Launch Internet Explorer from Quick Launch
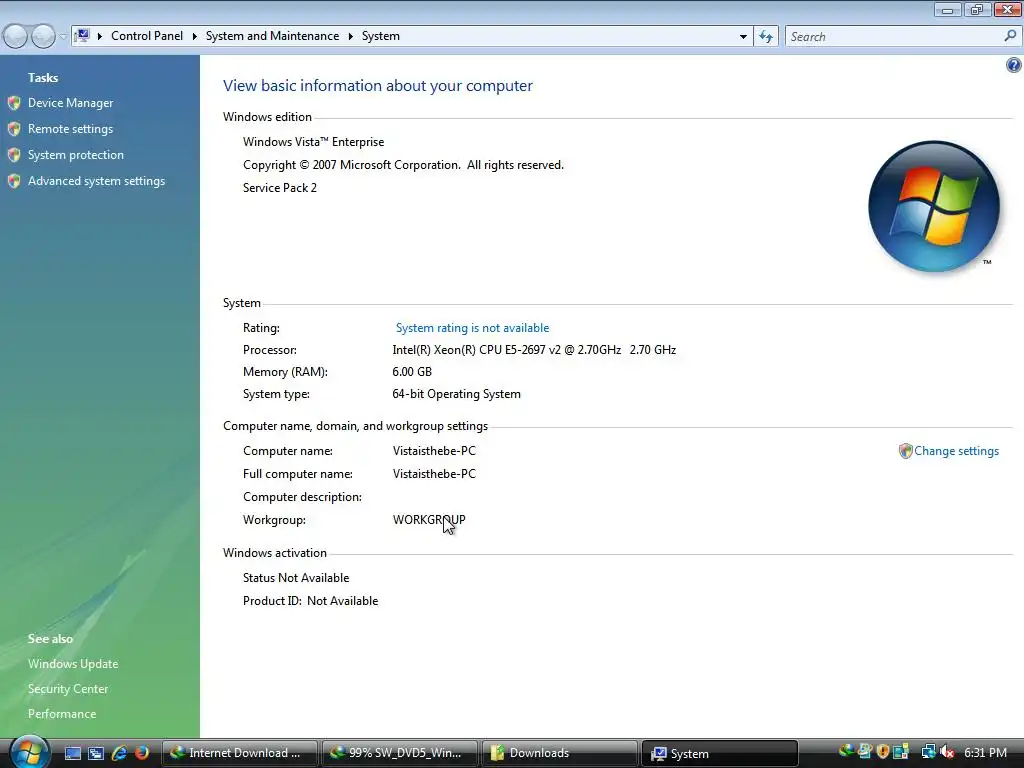Viewport: 1024px width, 768px height. click(119, 754)
